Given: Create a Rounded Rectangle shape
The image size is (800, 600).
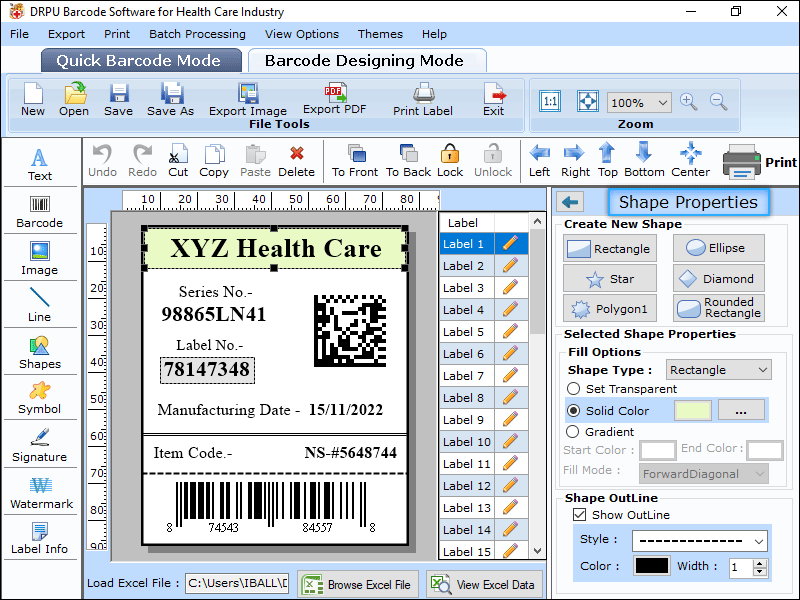Looking at the screenshot, I should 718,308.
